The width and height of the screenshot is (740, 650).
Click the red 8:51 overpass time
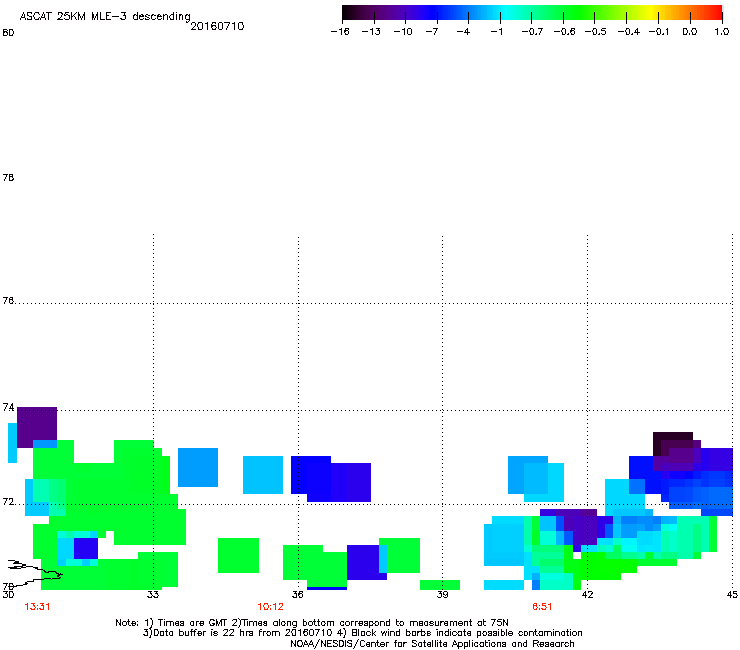pyautogui.click(x=542, y=607)
